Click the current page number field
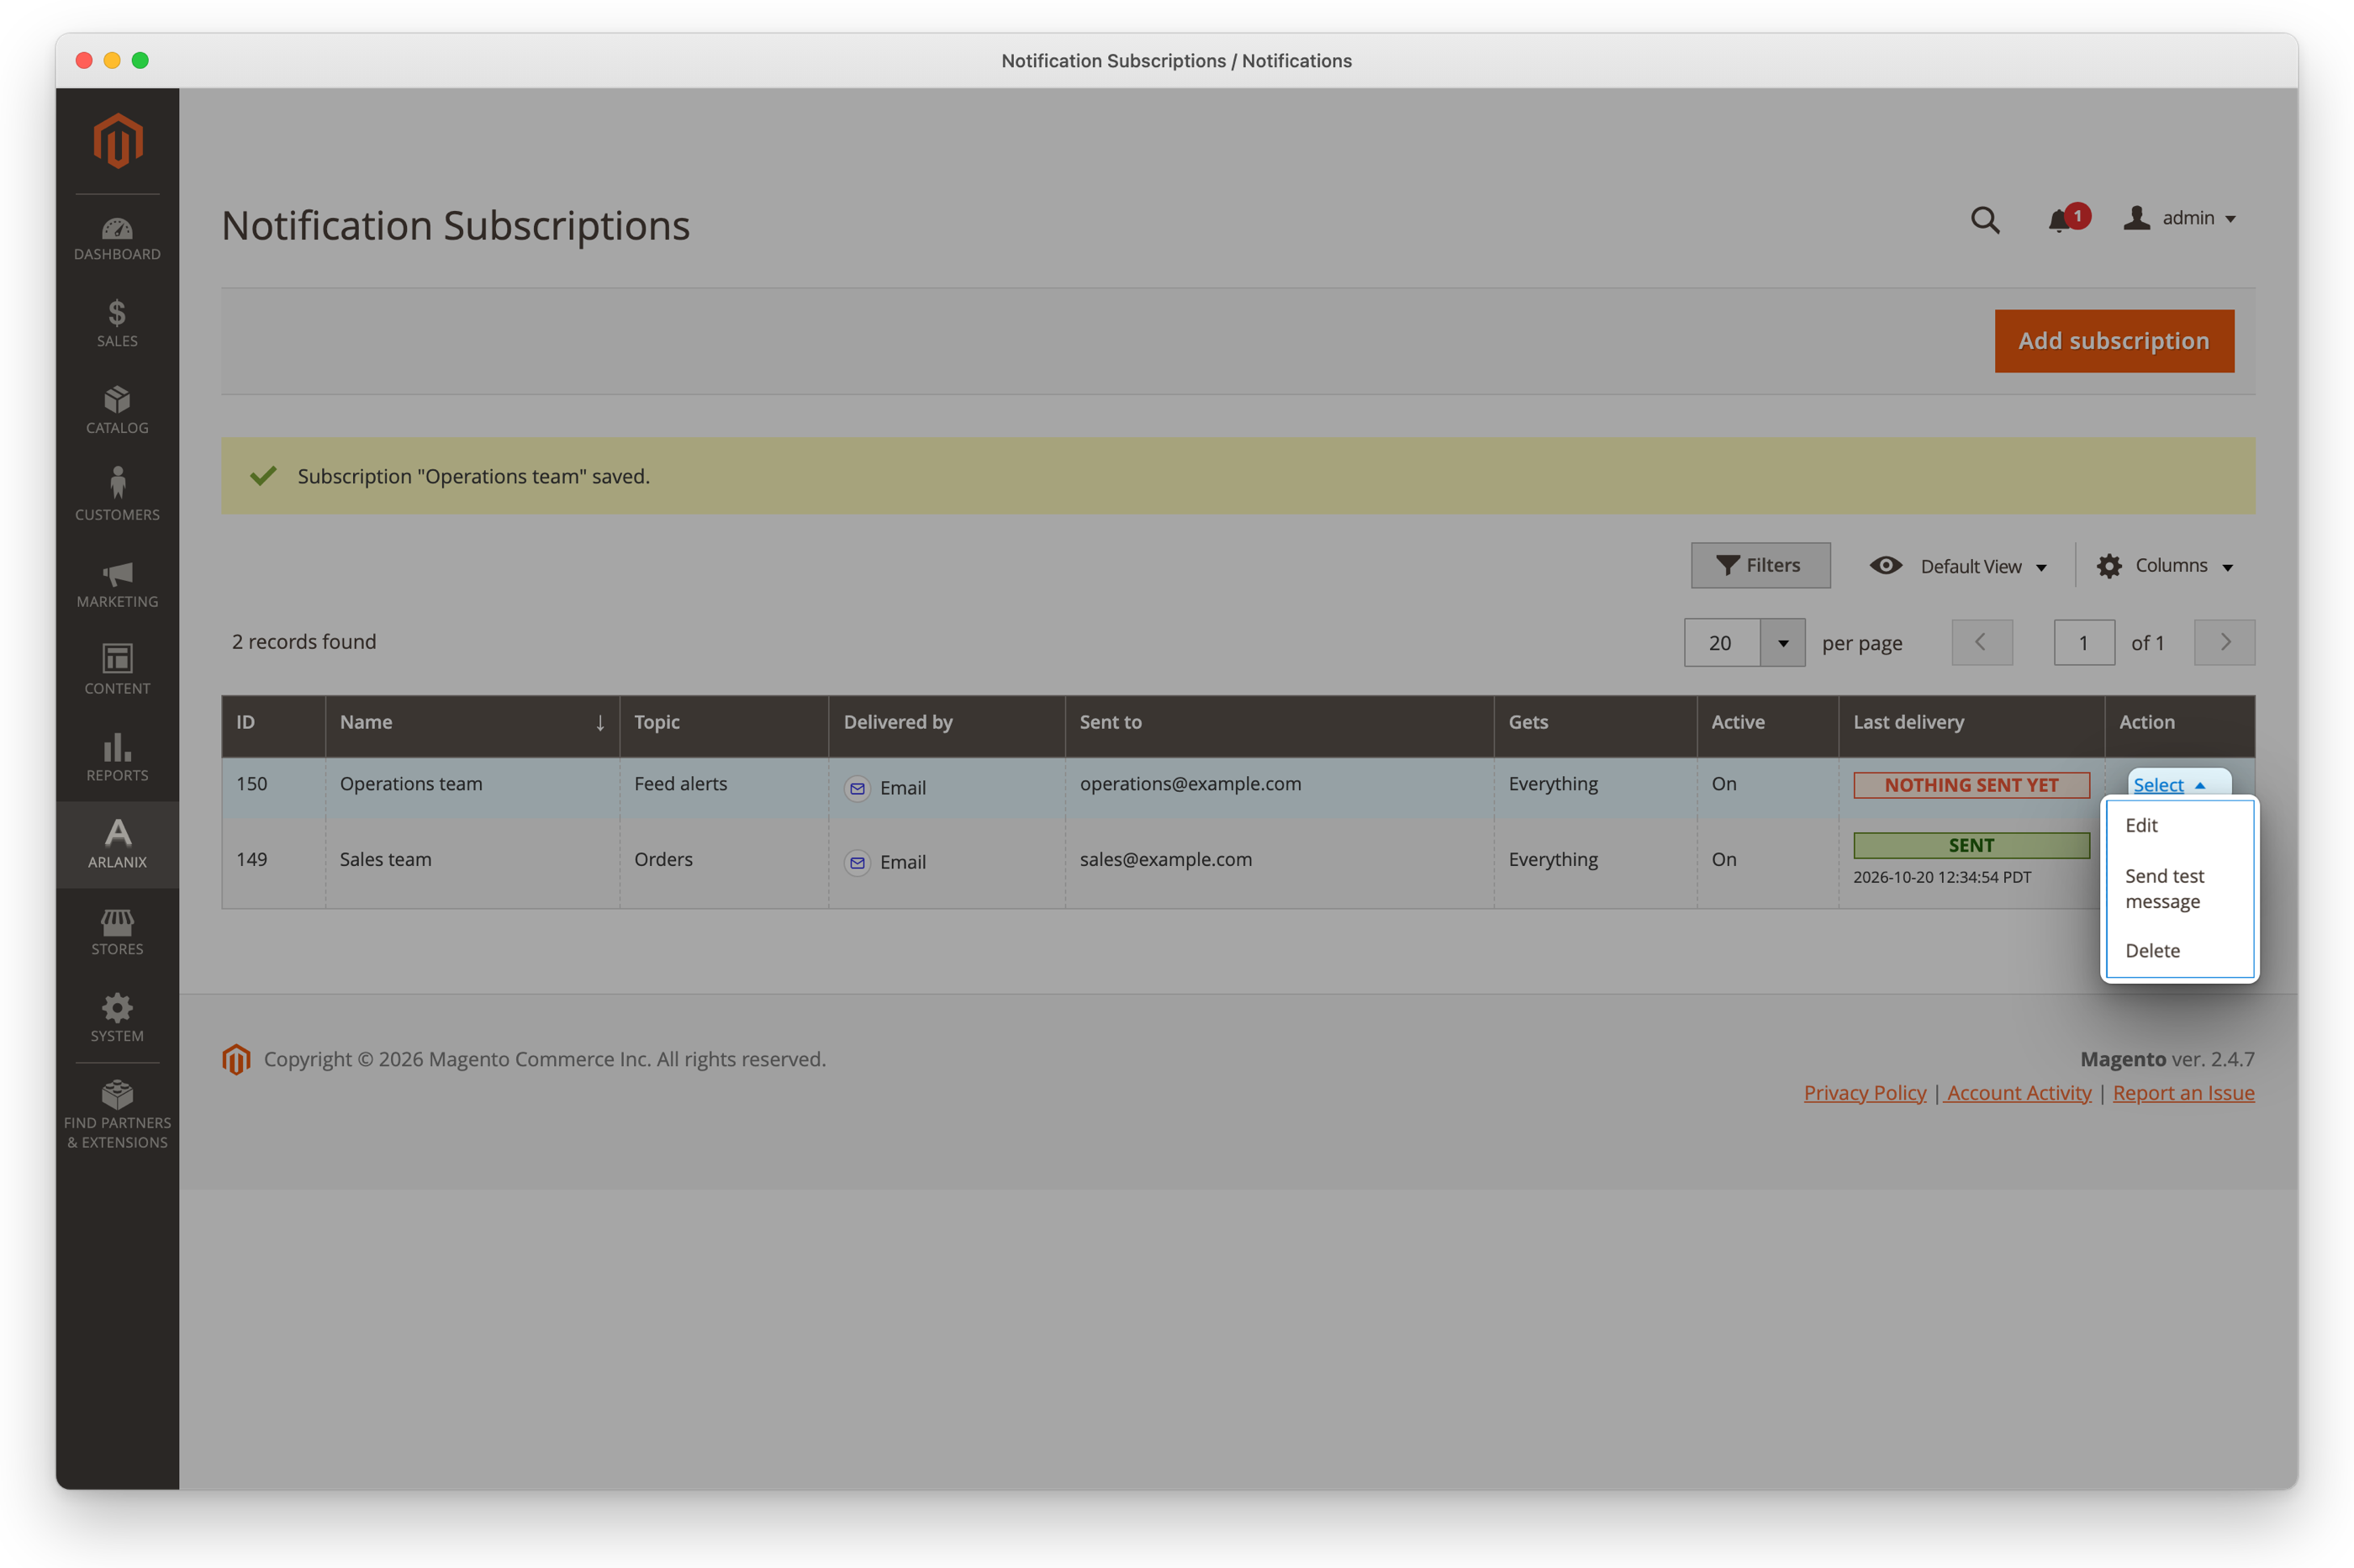 click(x=2083, y=643)
